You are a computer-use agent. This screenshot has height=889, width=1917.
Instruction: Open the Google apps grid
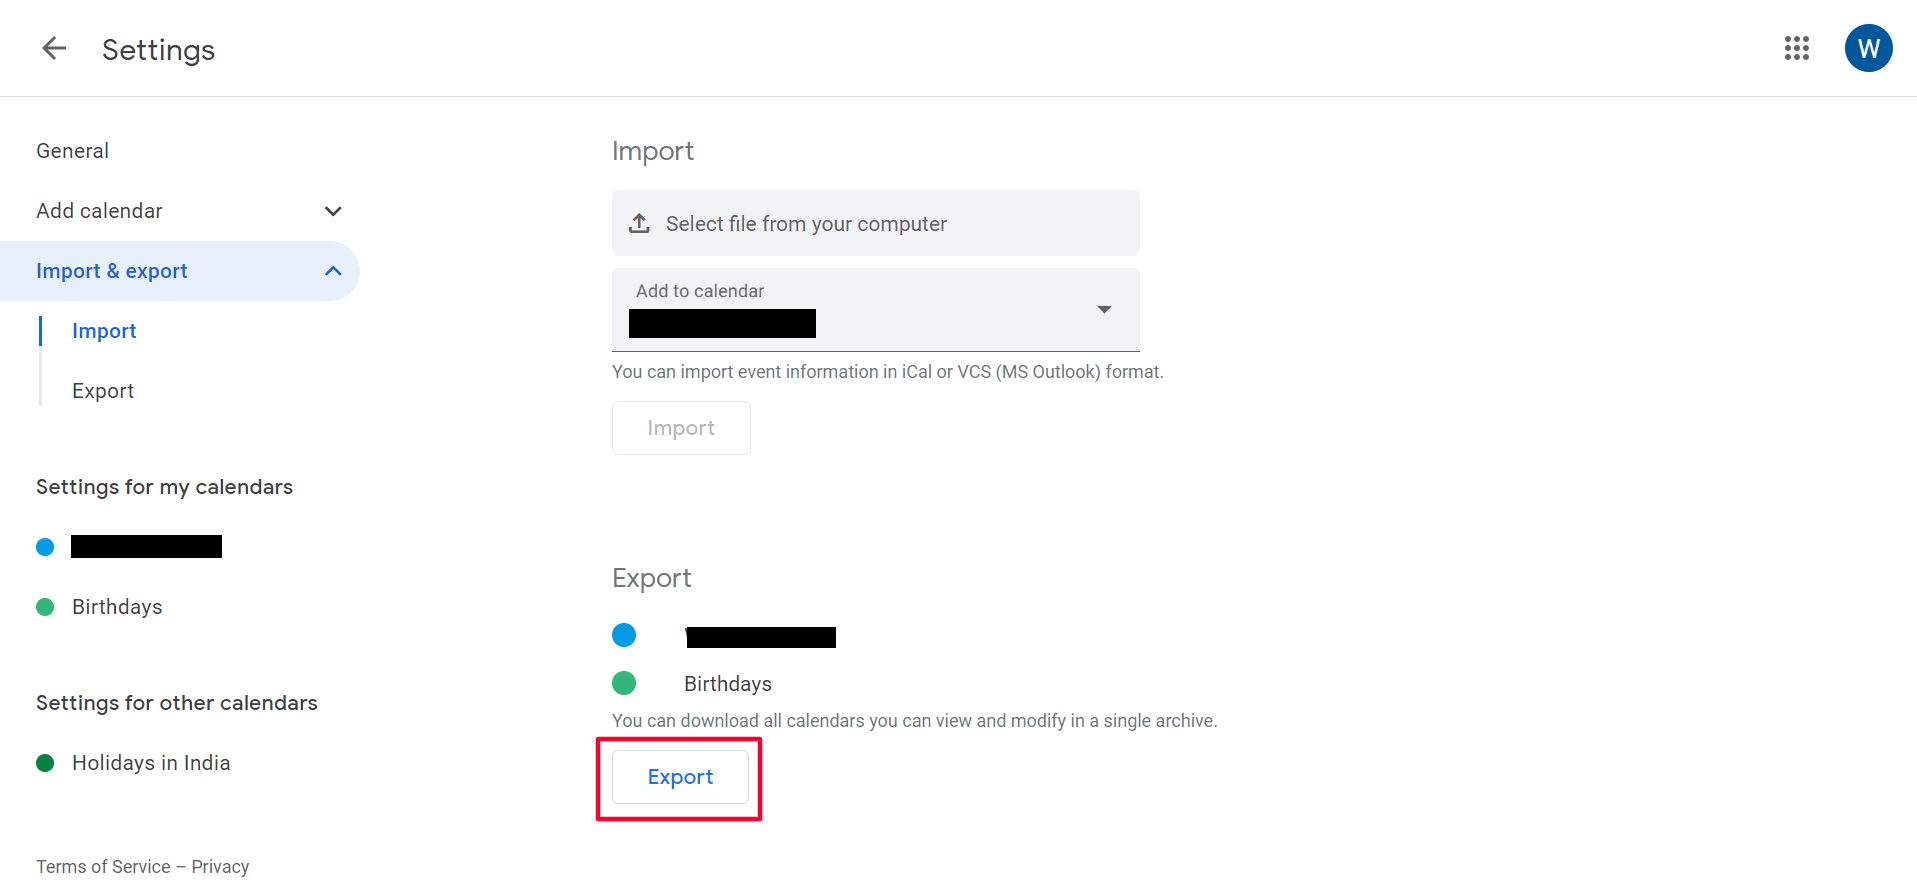click(1796, 48)
